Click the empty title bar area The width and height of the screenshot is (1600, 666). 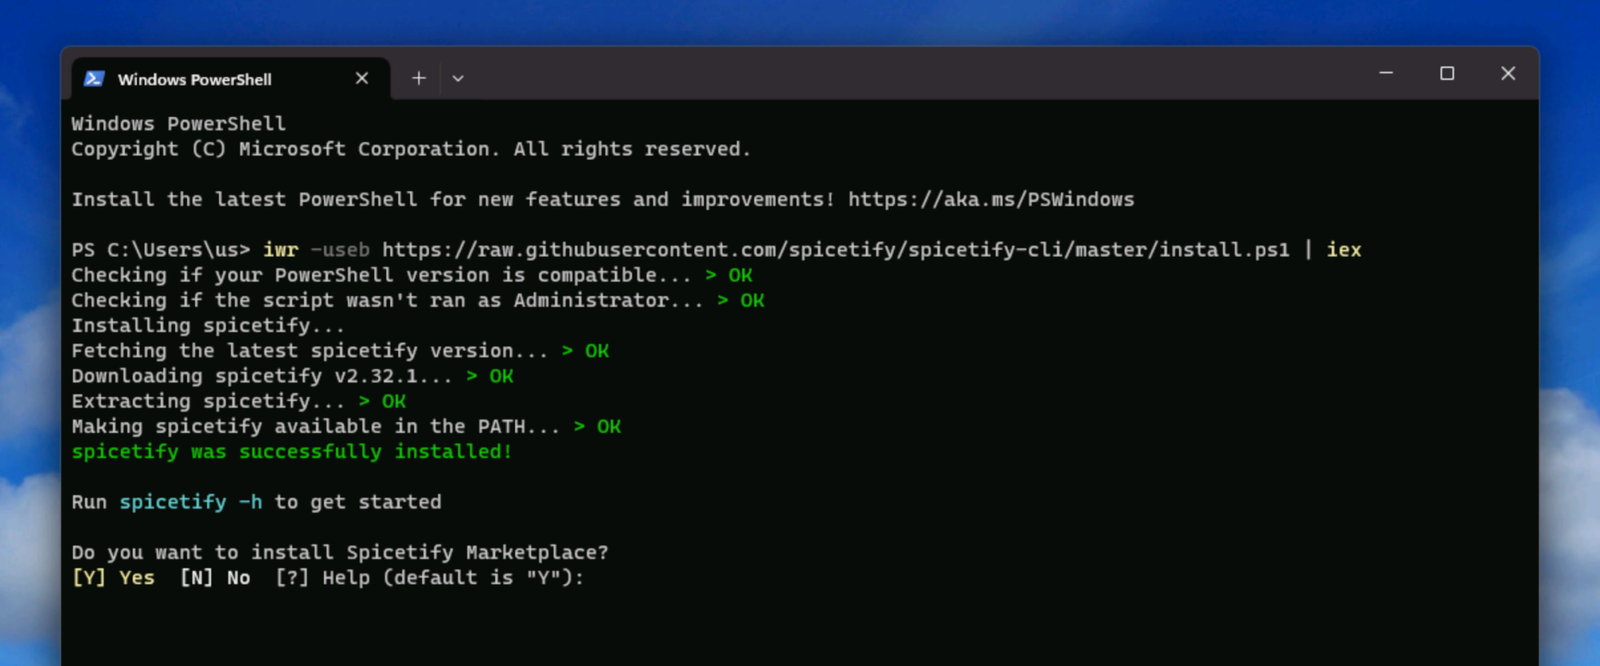(900, 75)
